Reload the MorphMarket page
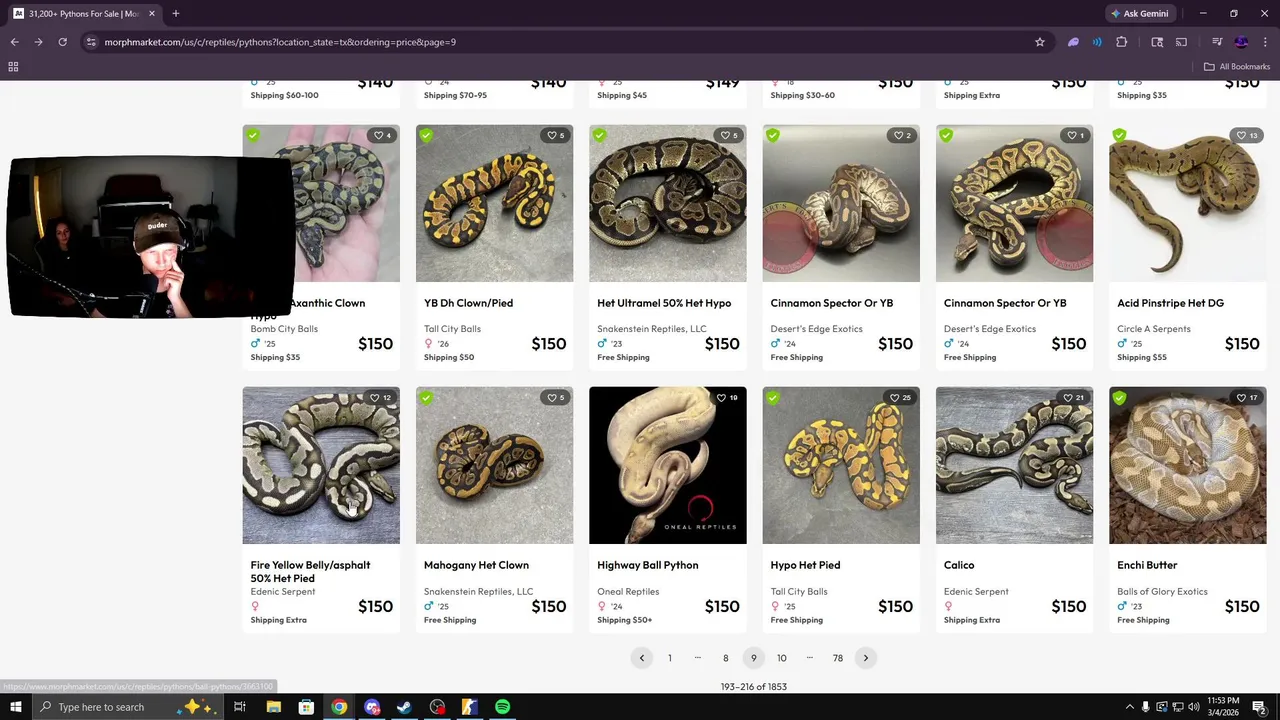The height and width of the screenshot is (720, 1280). (62, 42)
